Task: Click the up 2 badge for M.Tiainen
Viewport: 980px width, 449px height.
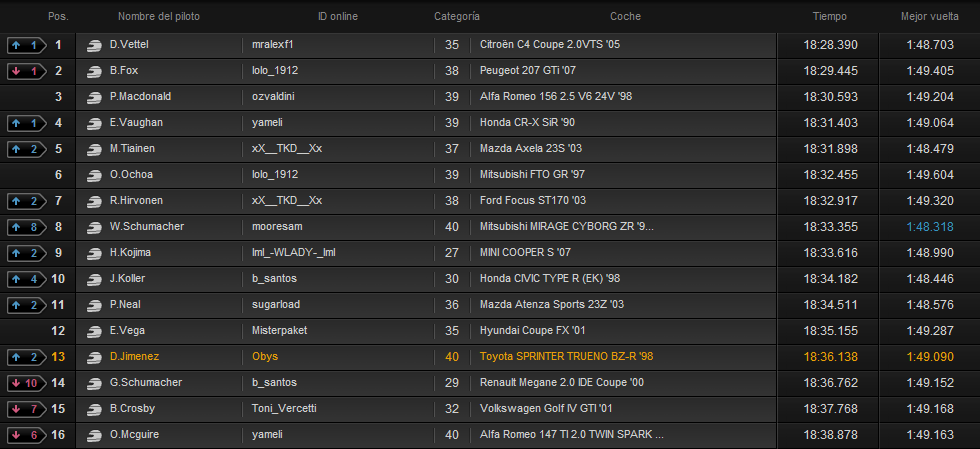Action: point(27,149)
